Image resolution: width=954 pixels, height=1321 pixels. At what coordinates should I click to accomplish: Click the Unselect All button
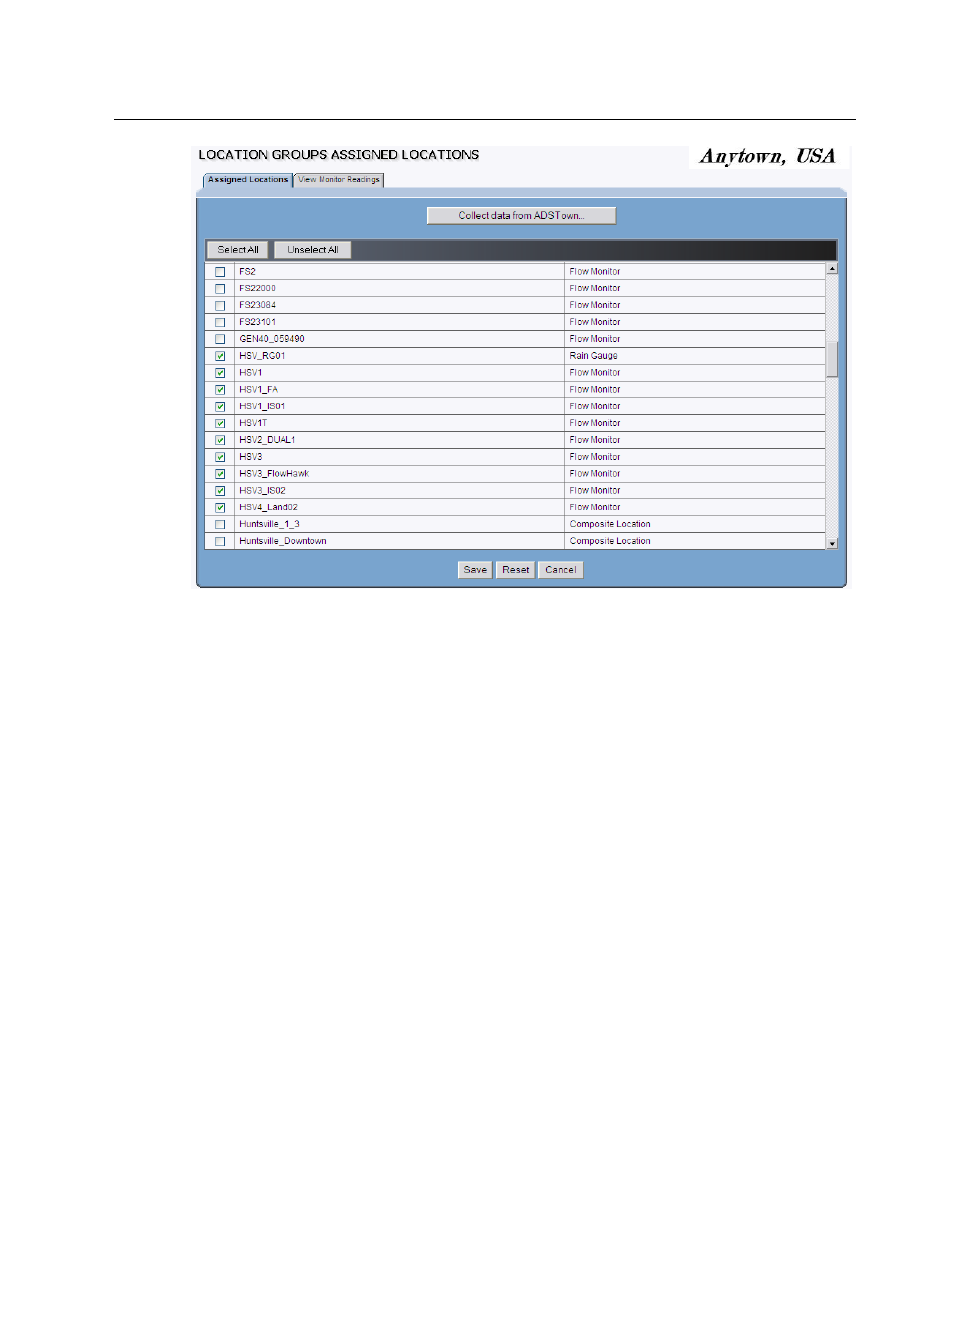tap(312, 250)
